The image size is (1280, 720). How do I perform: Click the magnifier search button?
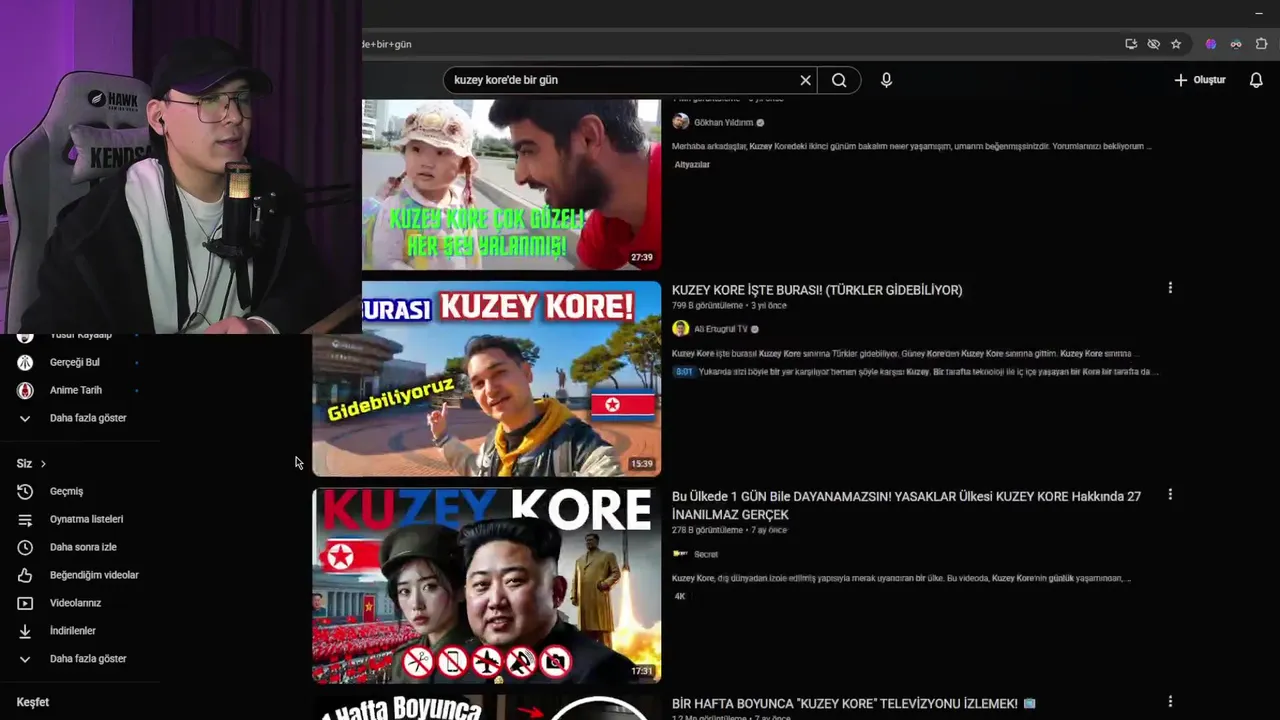click(x=839, y=80)
